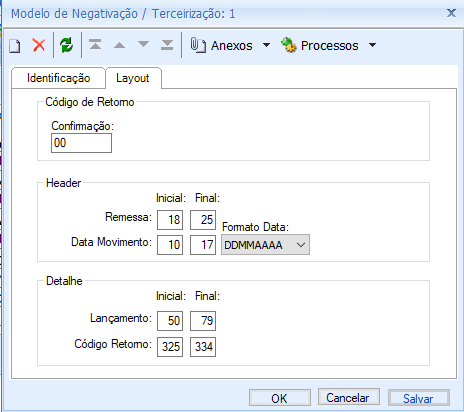
Task: Click the OK button
Action: 280,398
